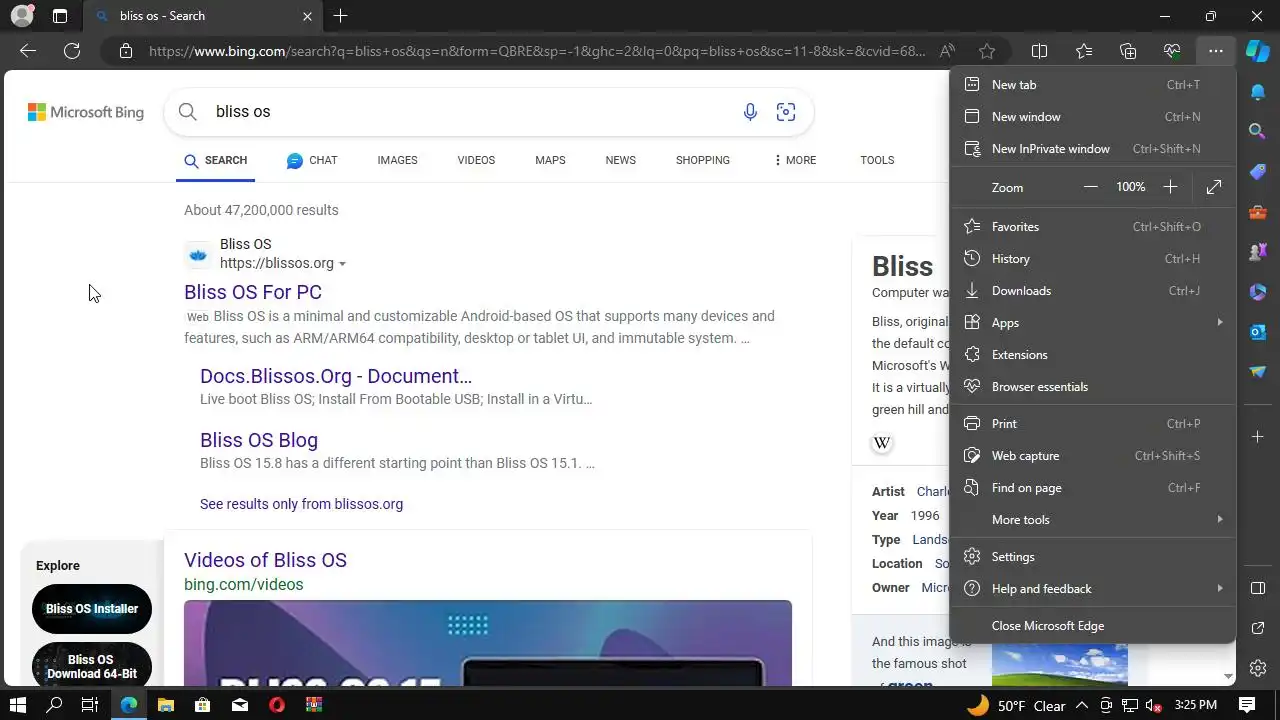Image resolution: width=1280 pixels, height=720 pixels.
Task: Click the browser back arrow
Action: (x=28, y=51)
